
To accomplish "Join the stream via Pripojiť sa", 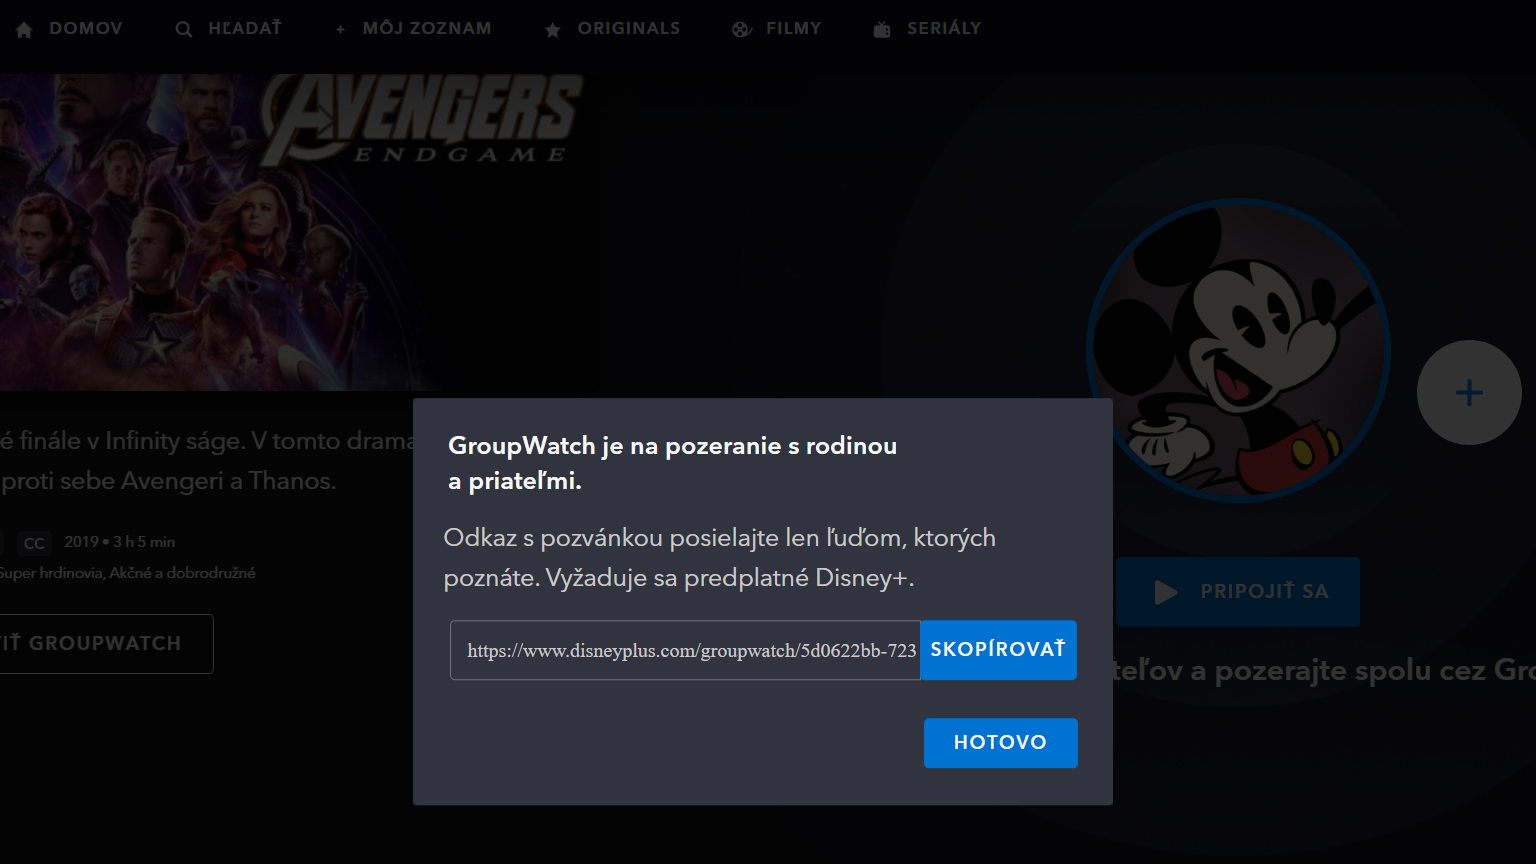I will (1238, 592).
